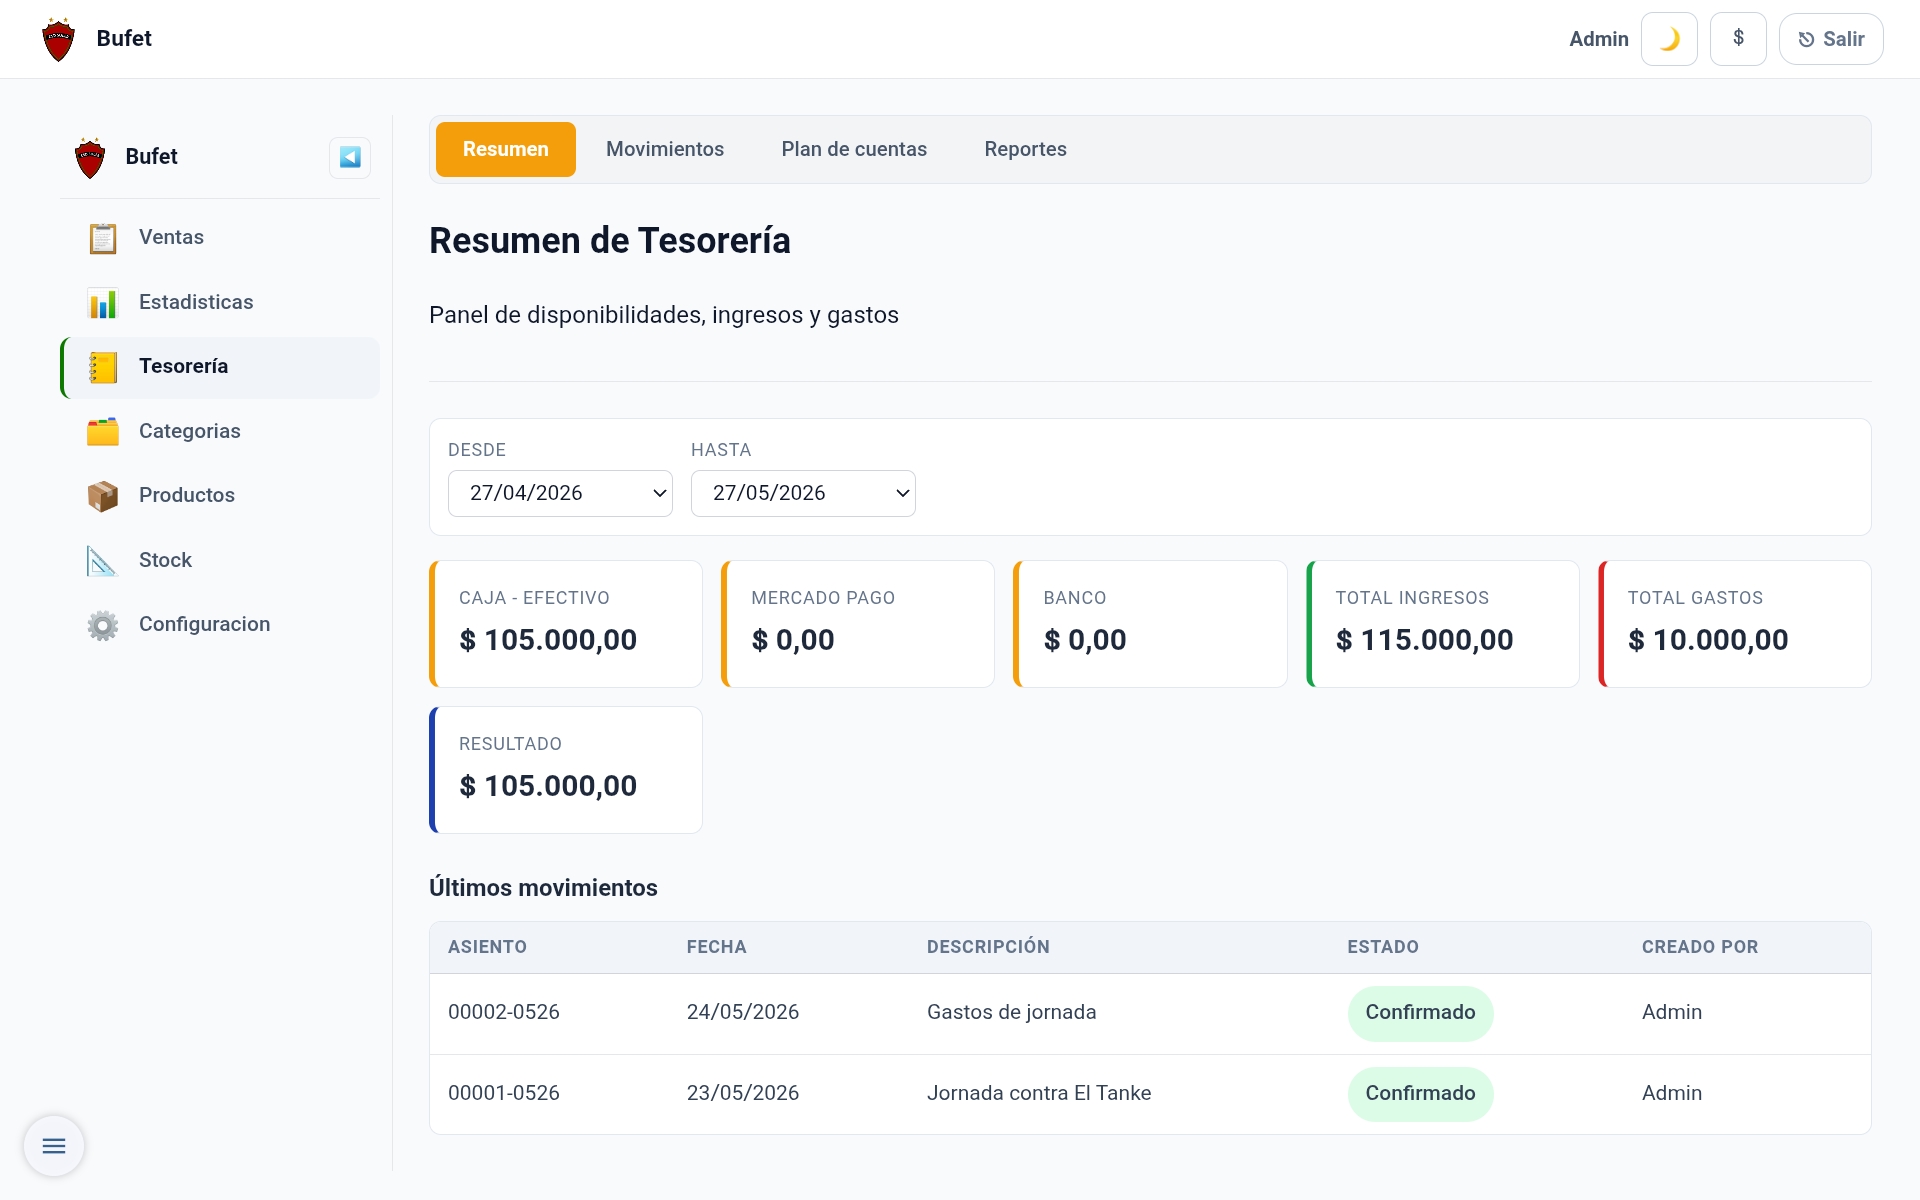Open Configuracion in the sidebar
This screenshot has height=1200, width=1920.
(x=220, y=625)
